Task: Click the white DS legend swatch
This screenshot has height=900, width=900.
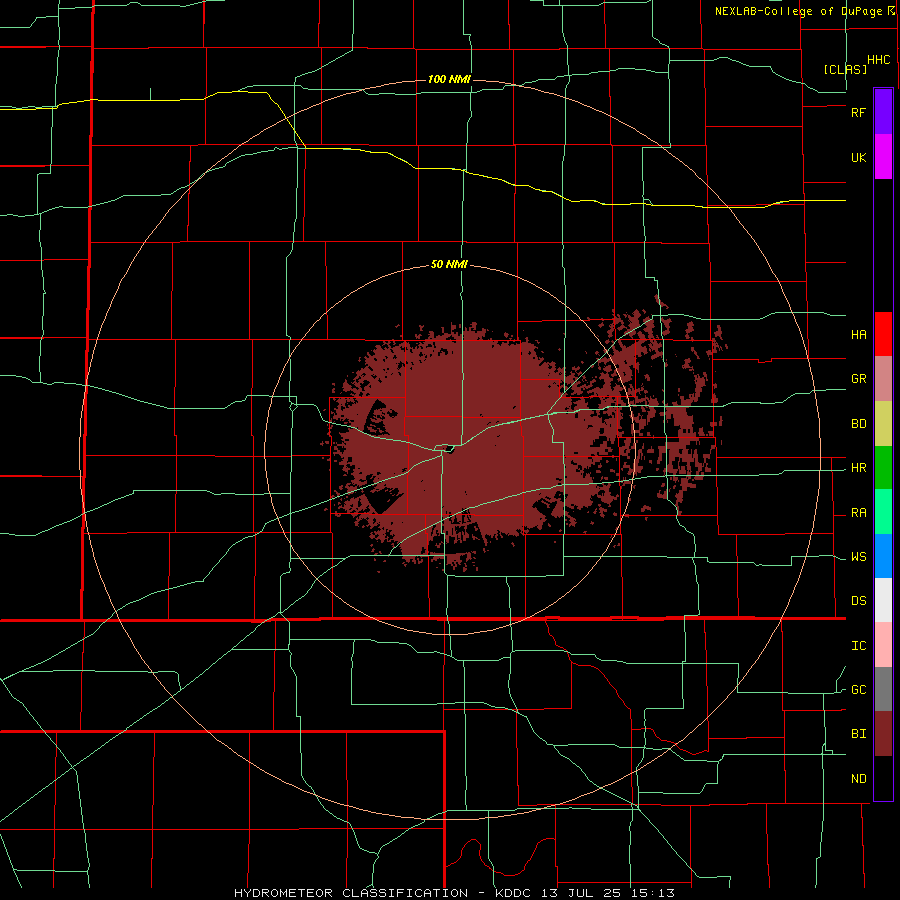Action: (x=883, y=600)
